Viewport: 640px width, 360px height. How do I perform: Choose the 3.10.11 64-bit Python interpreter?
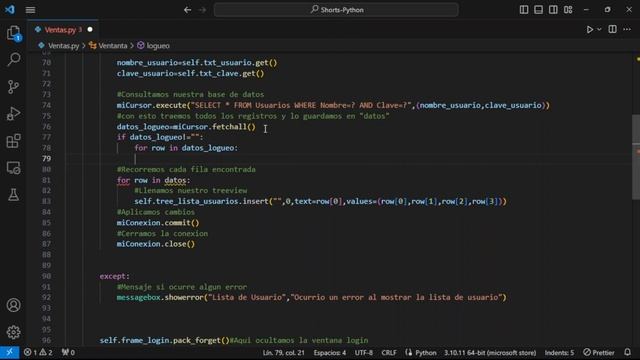(490, 352)
